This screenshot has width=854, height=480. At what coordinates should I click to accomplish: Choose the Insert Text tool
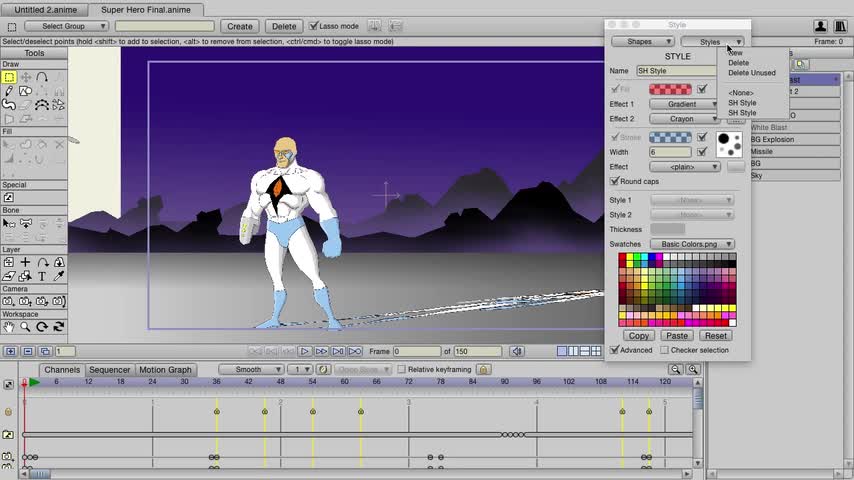[42, 276]
